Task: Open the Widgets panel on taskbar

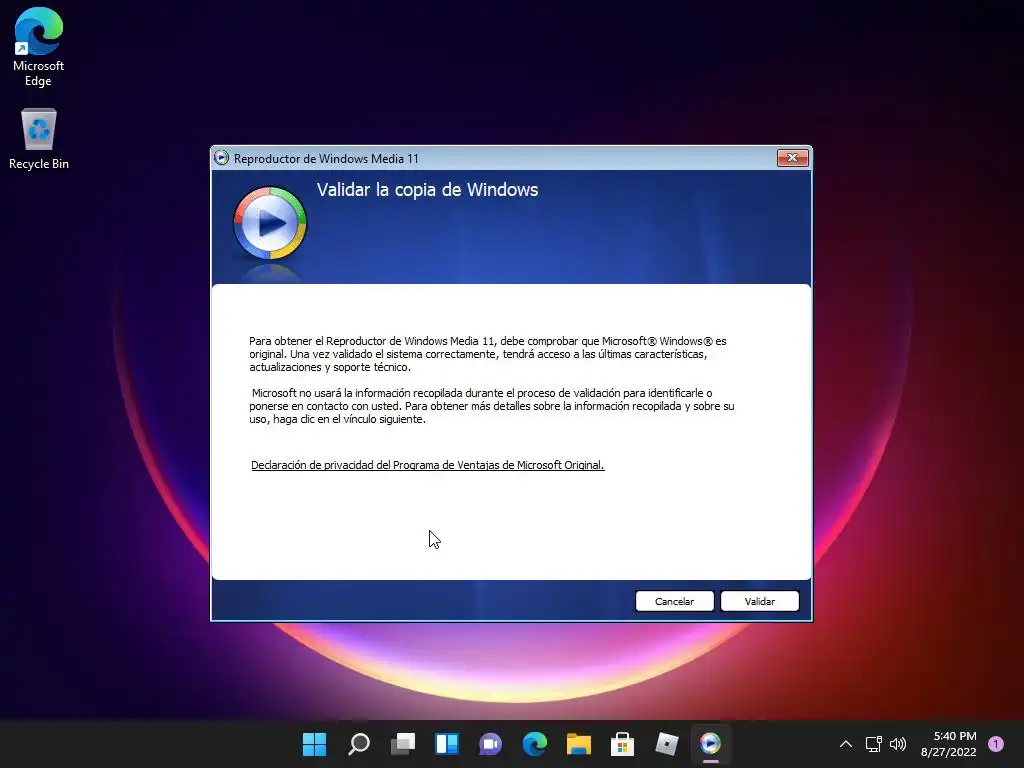Action: click(x=447, y=743)
